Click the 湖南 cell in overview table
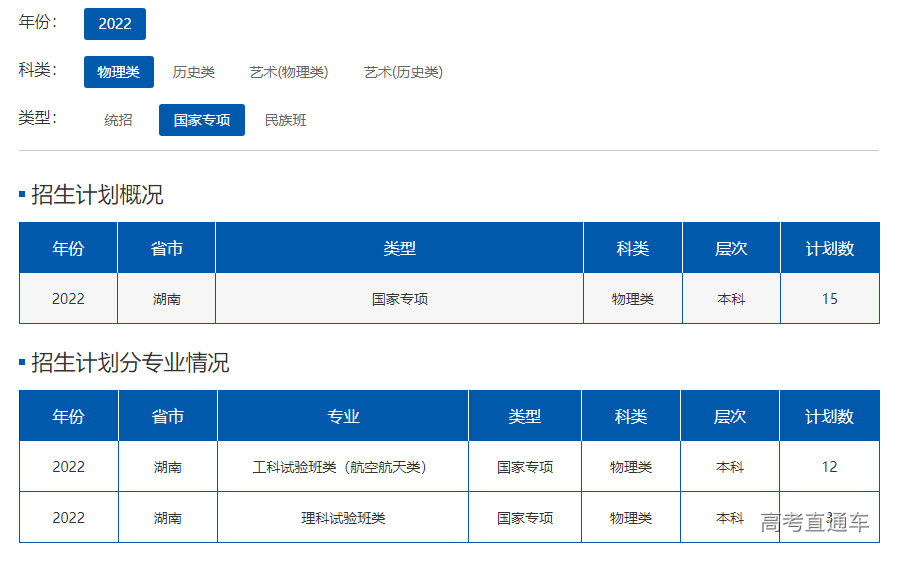Image resolution: width=898 pixels, height=562 pixels. [167, 299]
